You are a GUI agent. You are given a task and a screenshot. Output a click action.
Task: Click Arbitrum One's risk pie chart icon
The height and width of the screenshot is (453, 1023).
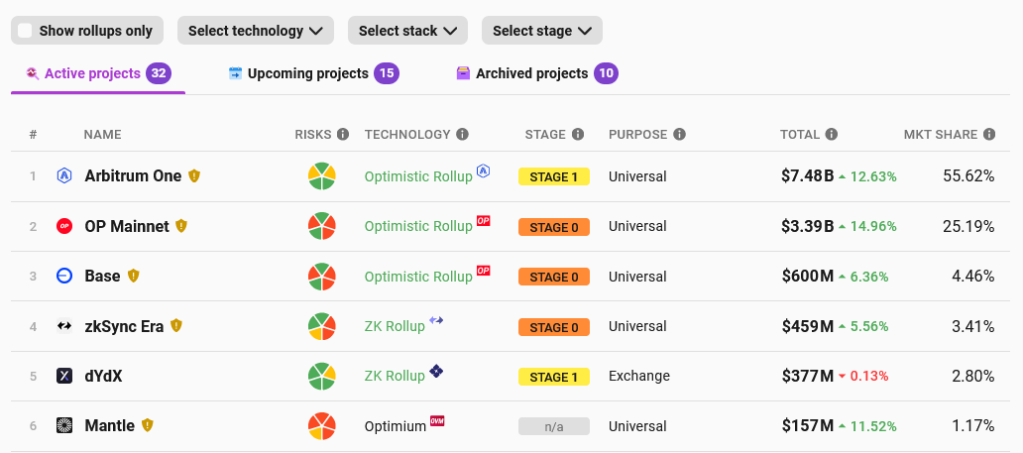(x=321, y=176)
